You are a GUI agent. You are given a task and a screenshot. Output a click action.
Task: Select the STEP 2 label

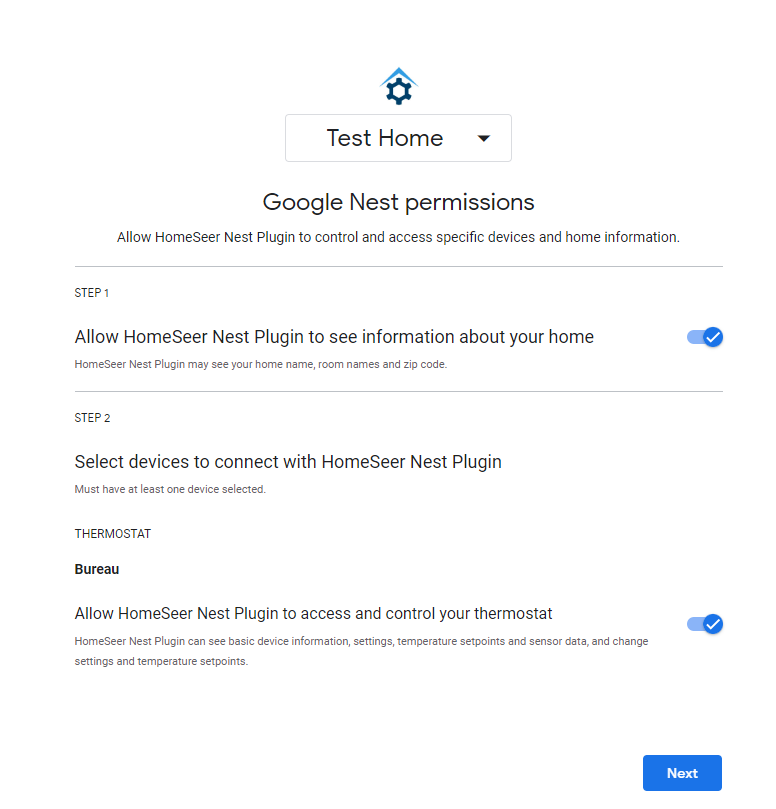(92, 418)
